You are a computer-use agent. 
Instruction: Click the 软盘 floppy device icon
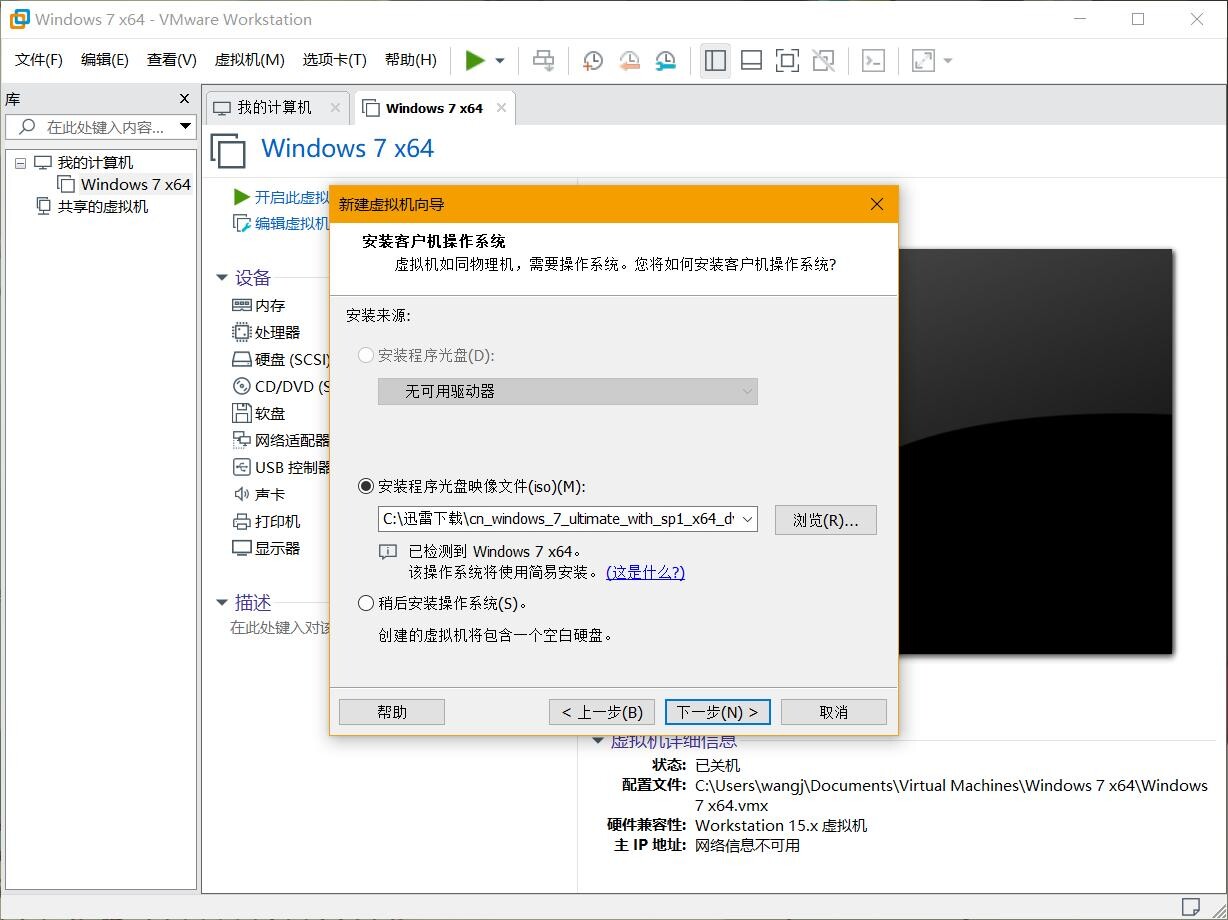click(242, 413)
